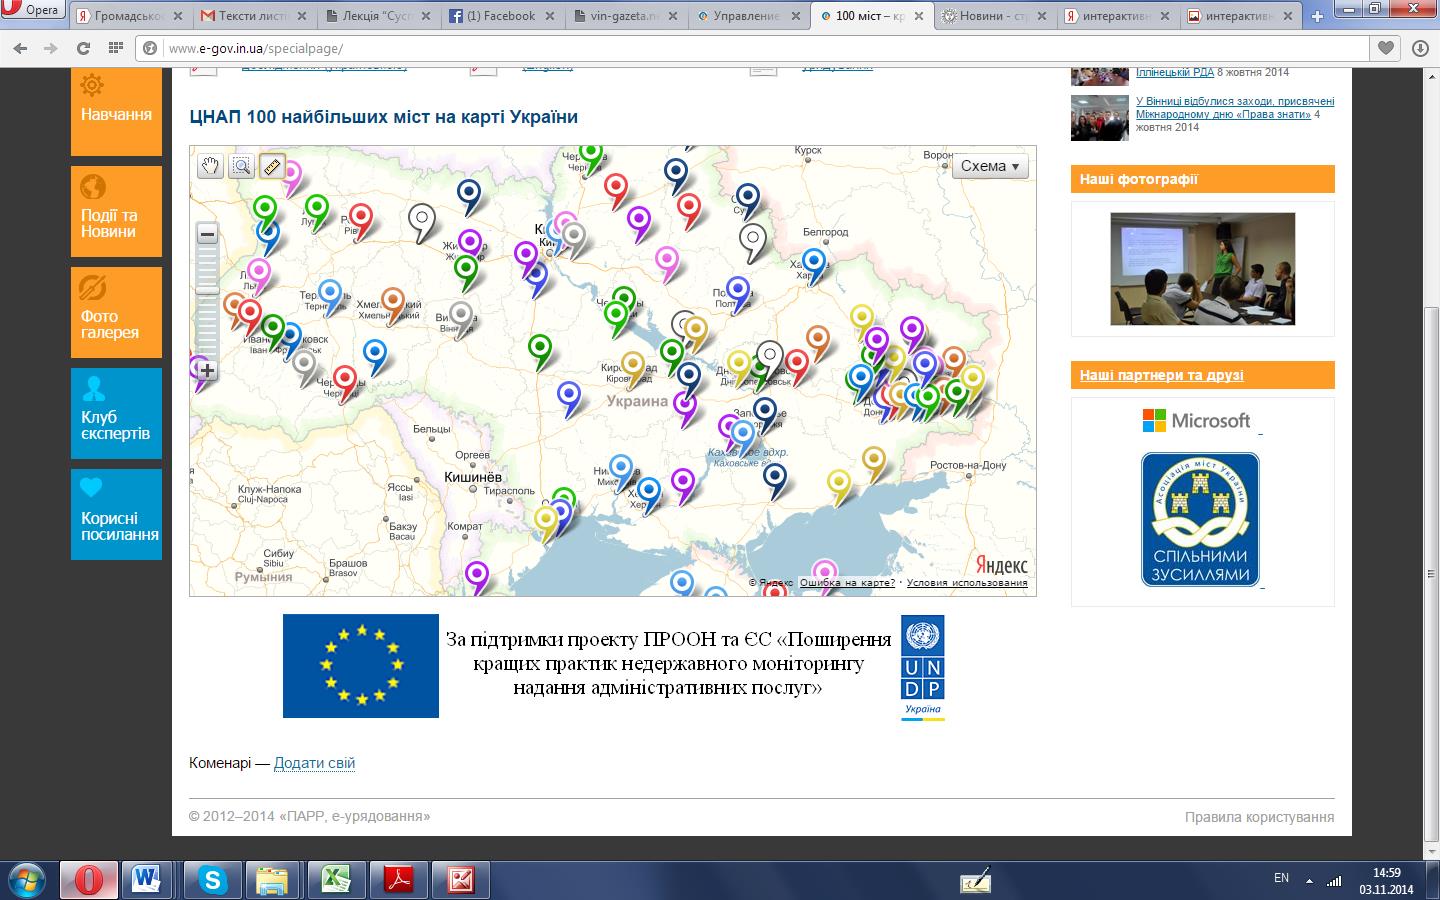
Task: Open Skype from the taskbar
Action: tap(211, 880)
